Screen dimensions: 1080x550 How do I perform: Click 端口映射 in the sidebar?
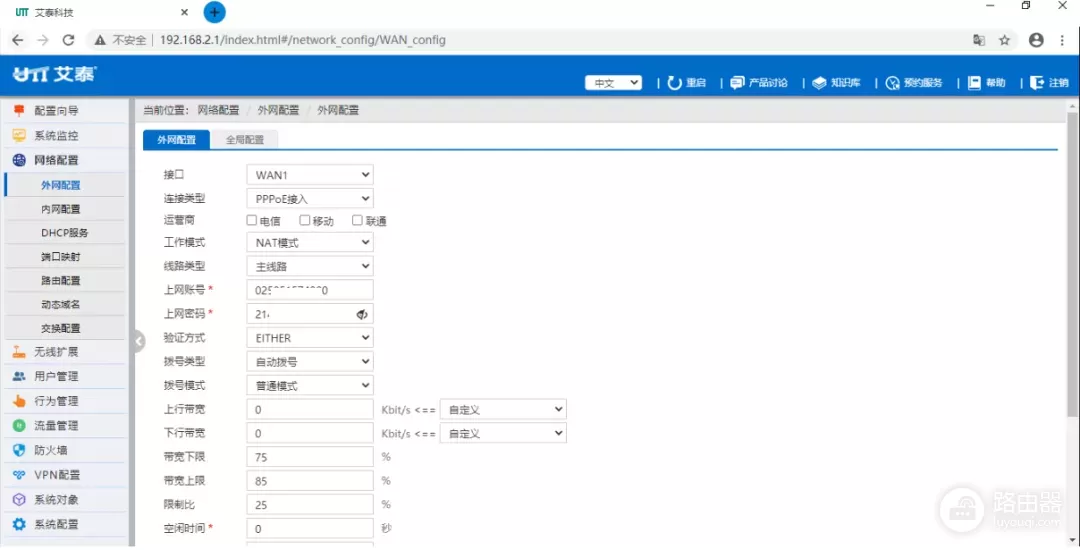click(x=61, y=257)
